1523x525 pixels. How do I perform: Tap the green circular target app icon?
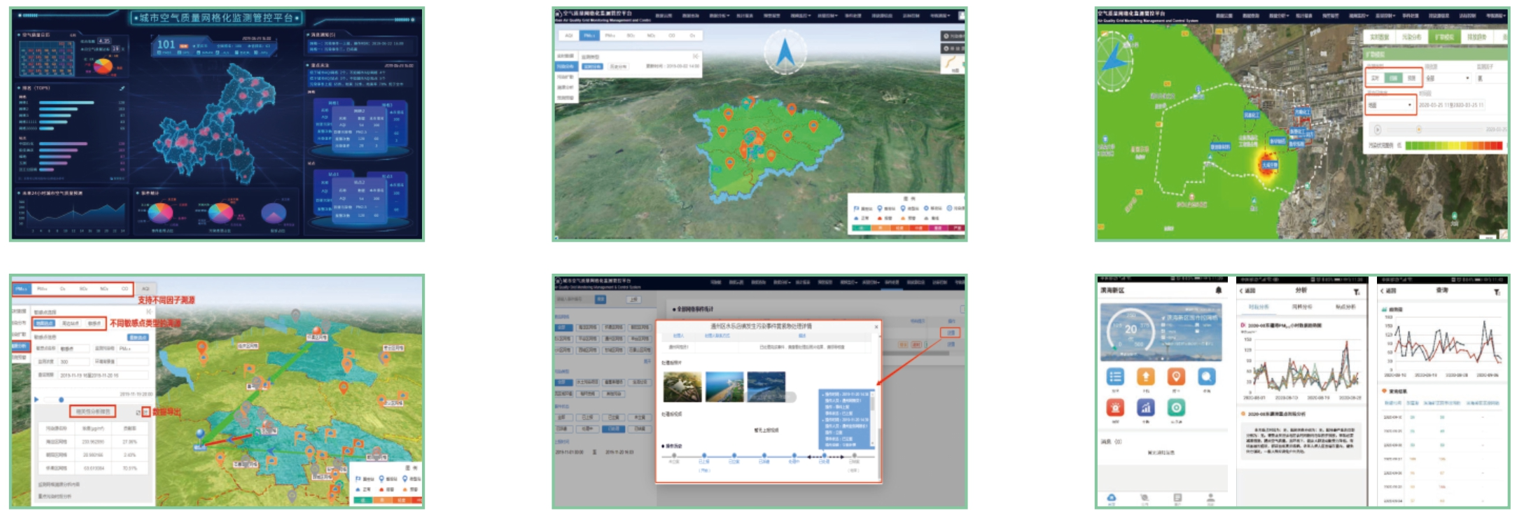pyautogui.click(x=1177, y=408)
